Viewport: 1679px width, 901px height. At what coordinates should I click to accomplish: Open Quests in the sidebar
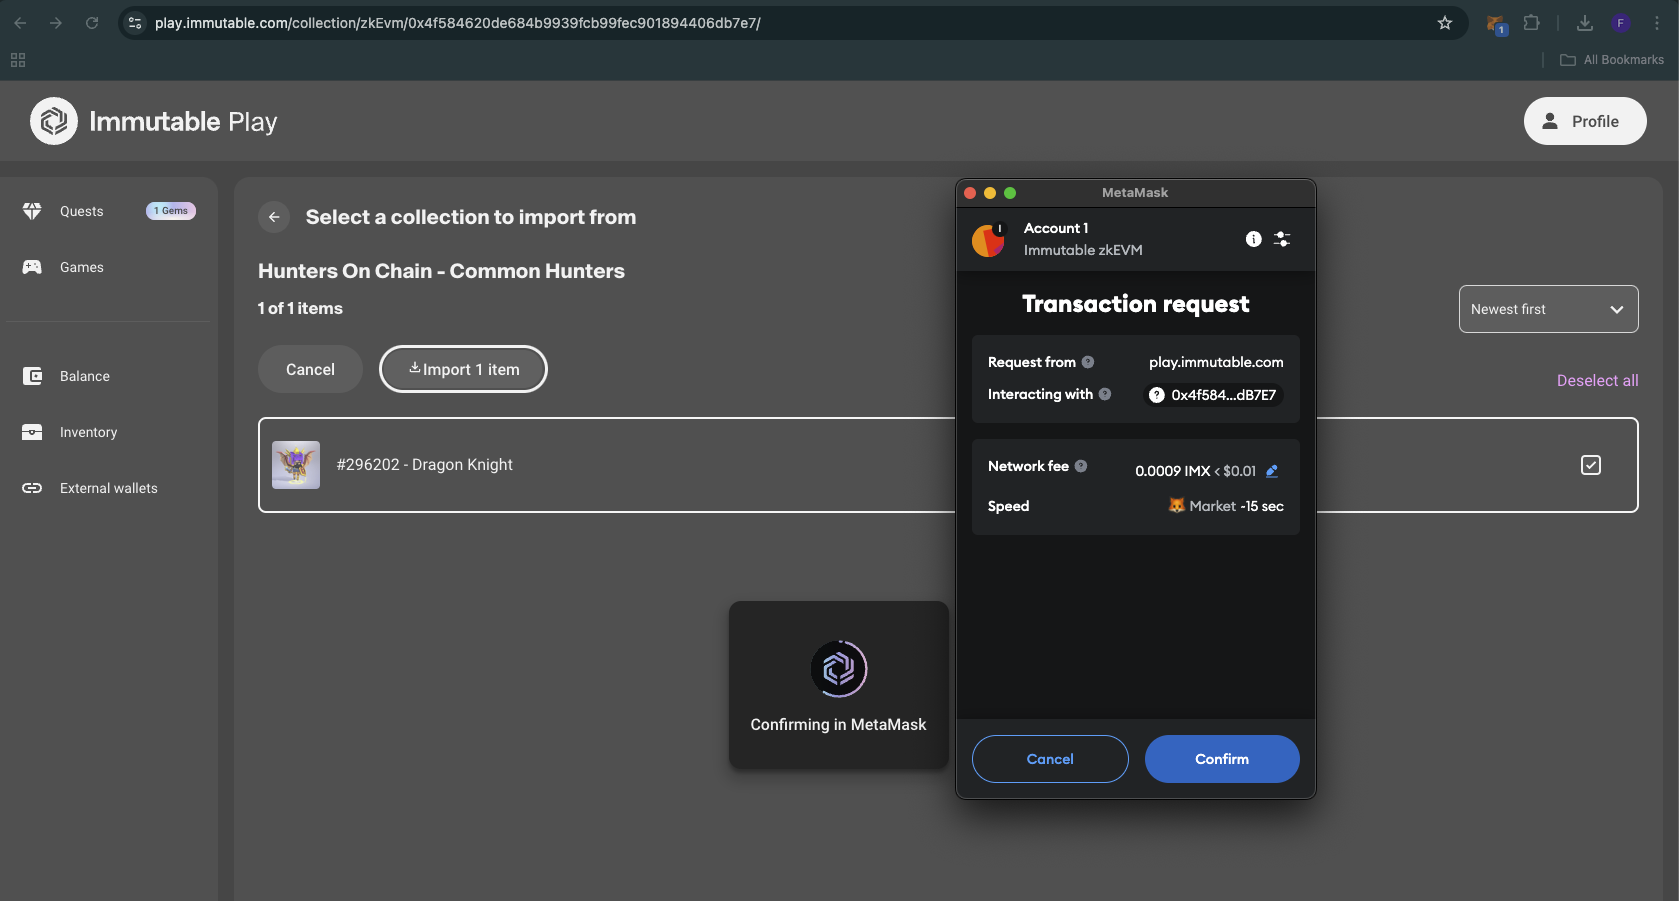(81, 211)
